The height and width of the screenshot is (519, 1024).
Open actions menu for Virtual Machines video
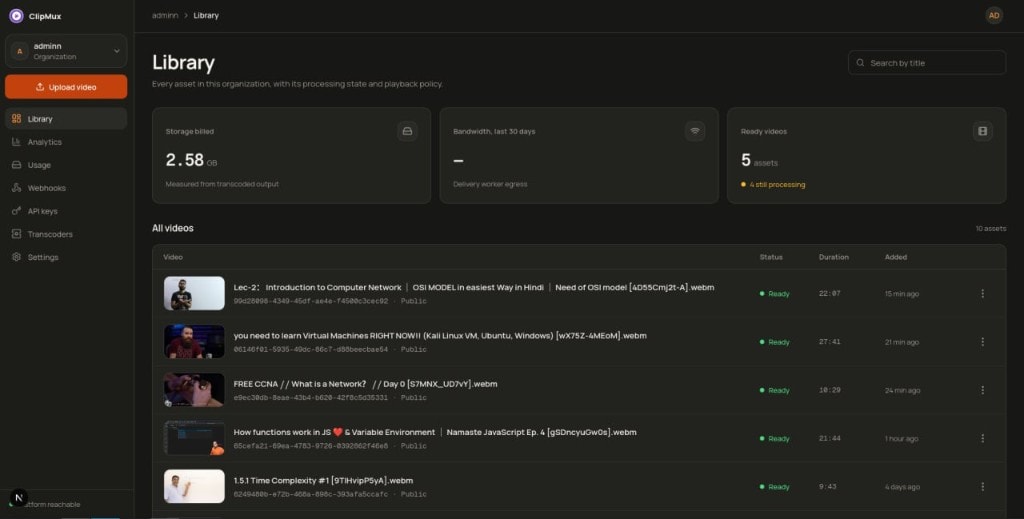tap(982, 341)
